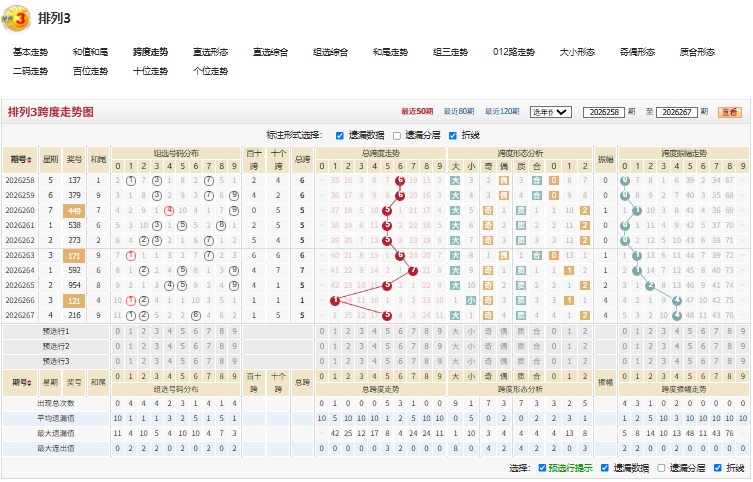Sort by the bottom 期号 header arrows
The image size is (753, 482).
click(30, 383)
